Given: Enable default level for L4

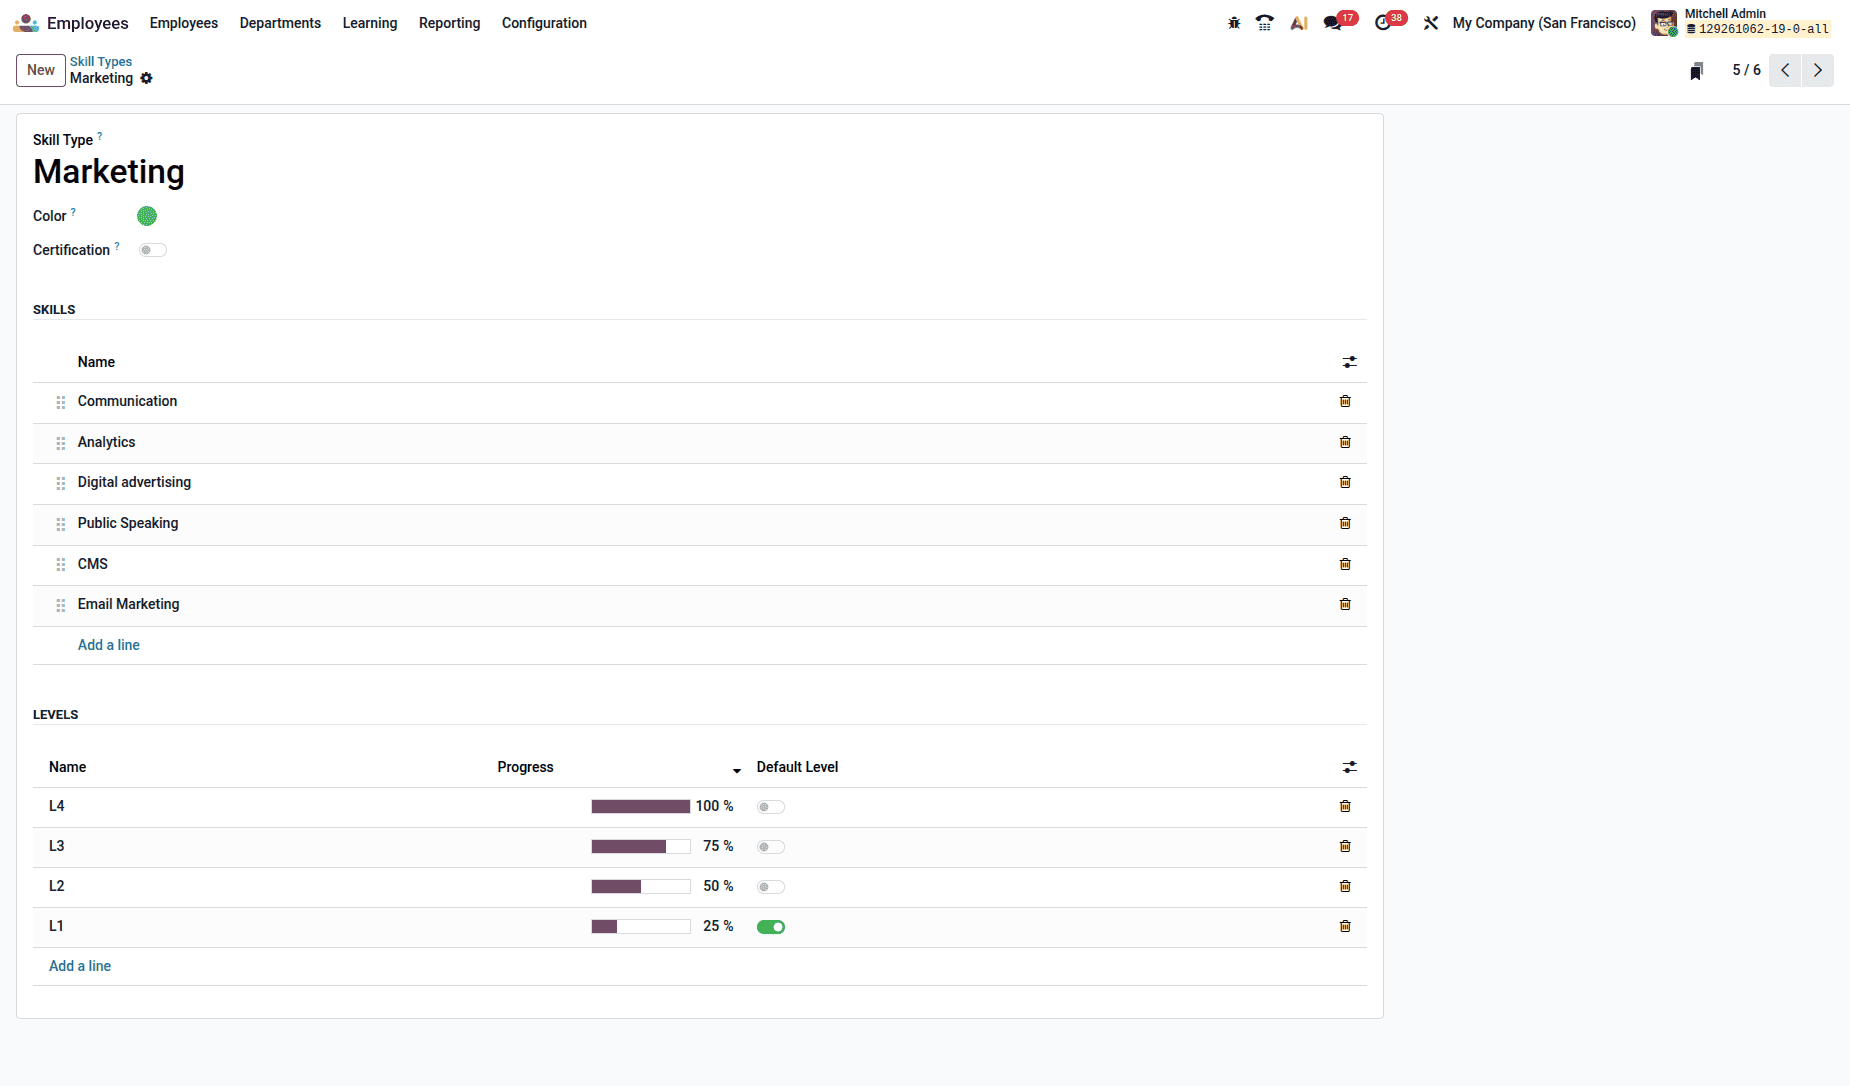Looking at the screenshot, I should click(x=771, y=807).
